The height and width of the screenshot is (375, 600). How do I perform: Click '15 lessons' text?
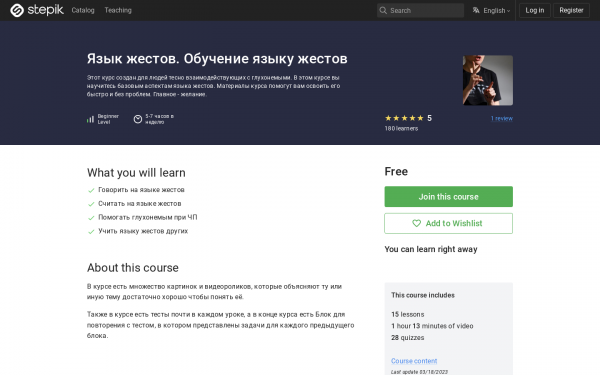point(408,314)
